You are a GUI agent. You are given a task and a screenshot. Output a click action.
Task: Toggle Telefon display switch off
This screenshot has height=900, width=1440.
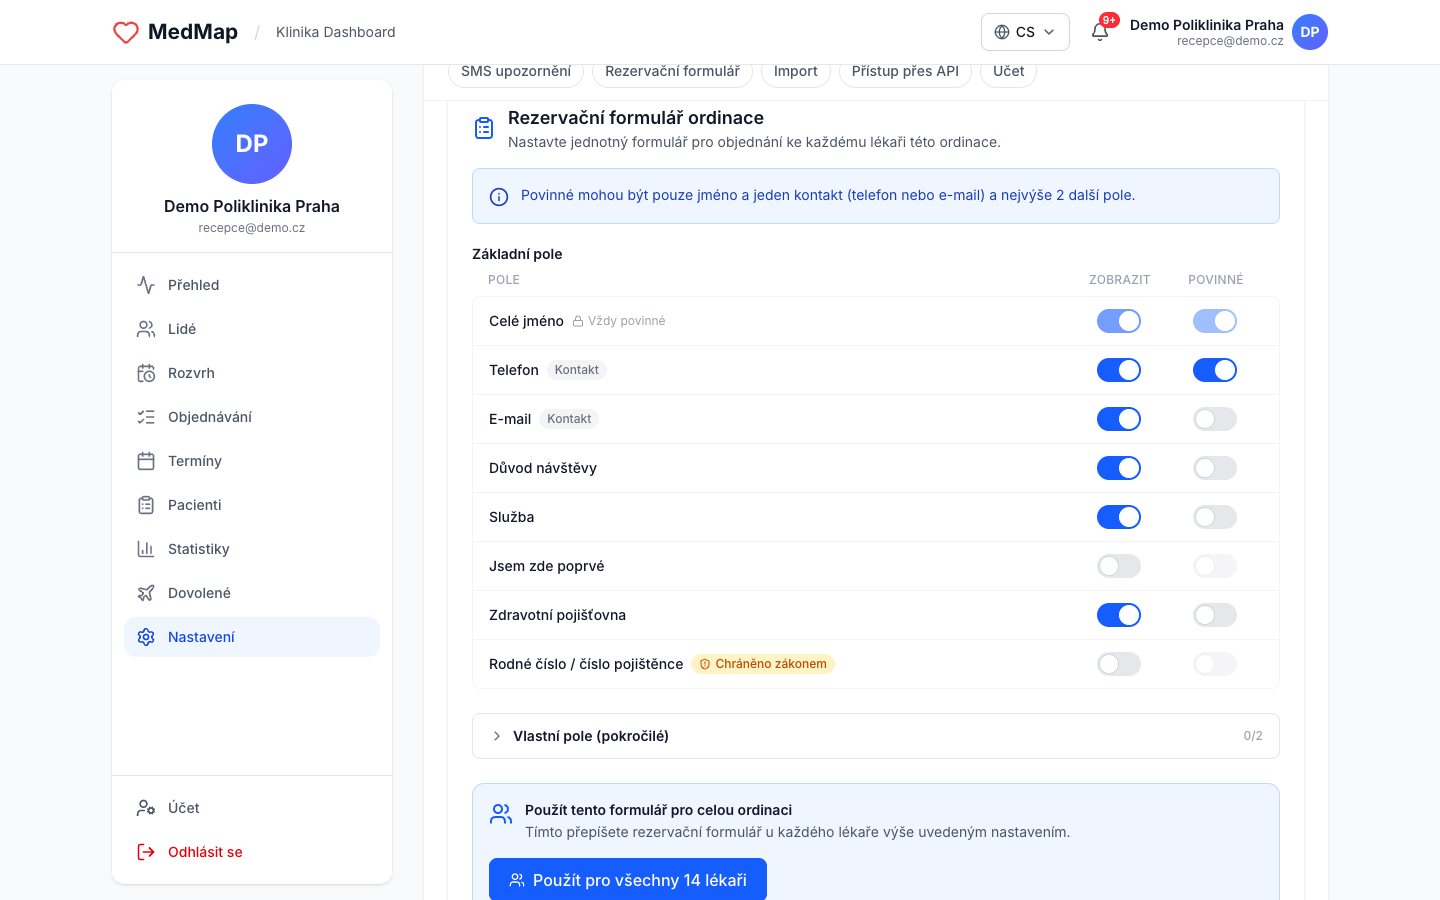coord(1119,370)
